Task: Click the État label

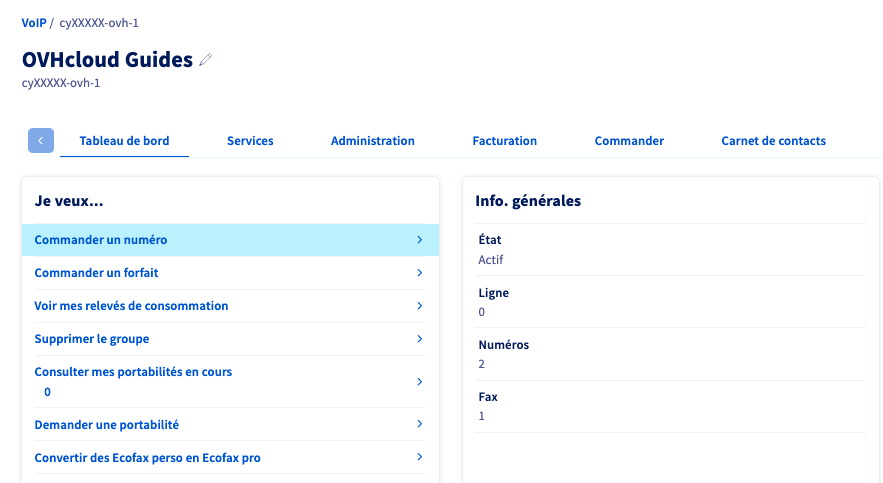Action: point(490,240)
